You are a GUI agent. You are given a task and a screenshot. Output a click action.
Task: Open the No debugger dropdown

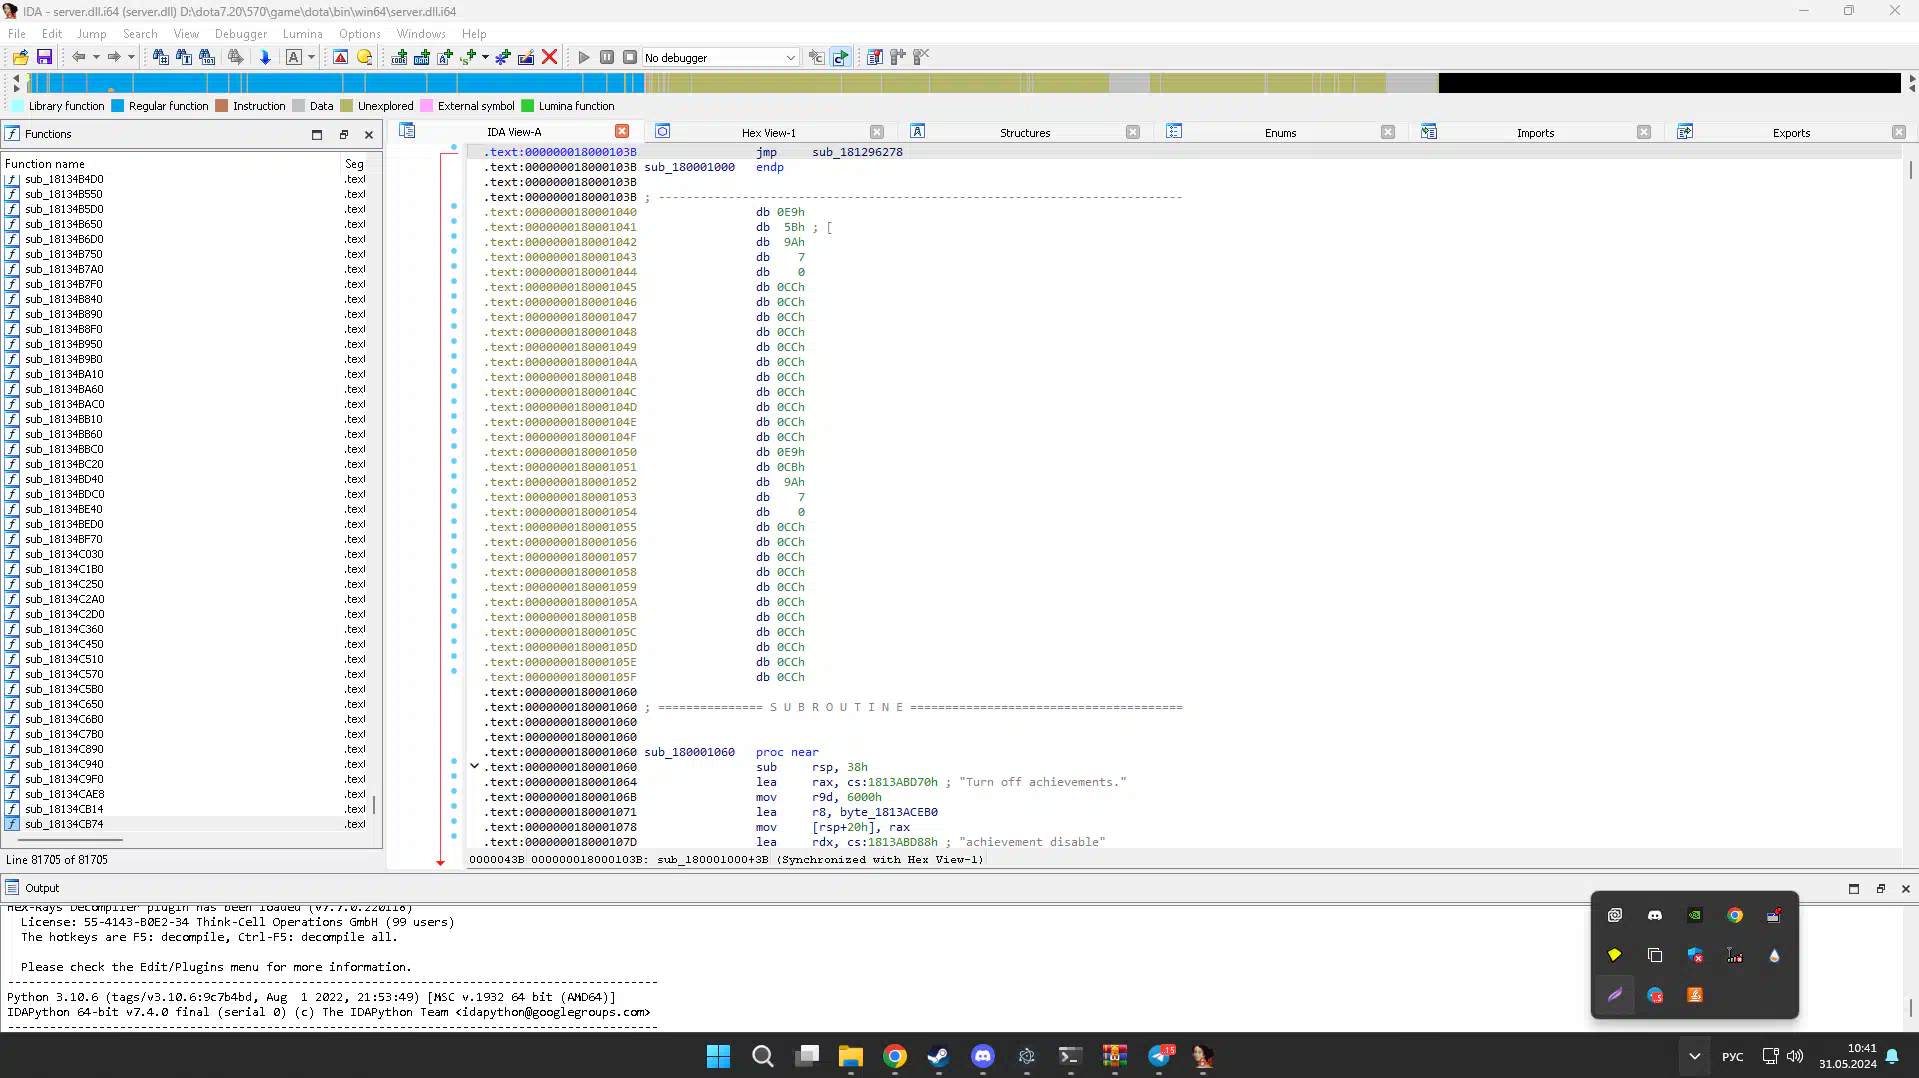(790, 58)
